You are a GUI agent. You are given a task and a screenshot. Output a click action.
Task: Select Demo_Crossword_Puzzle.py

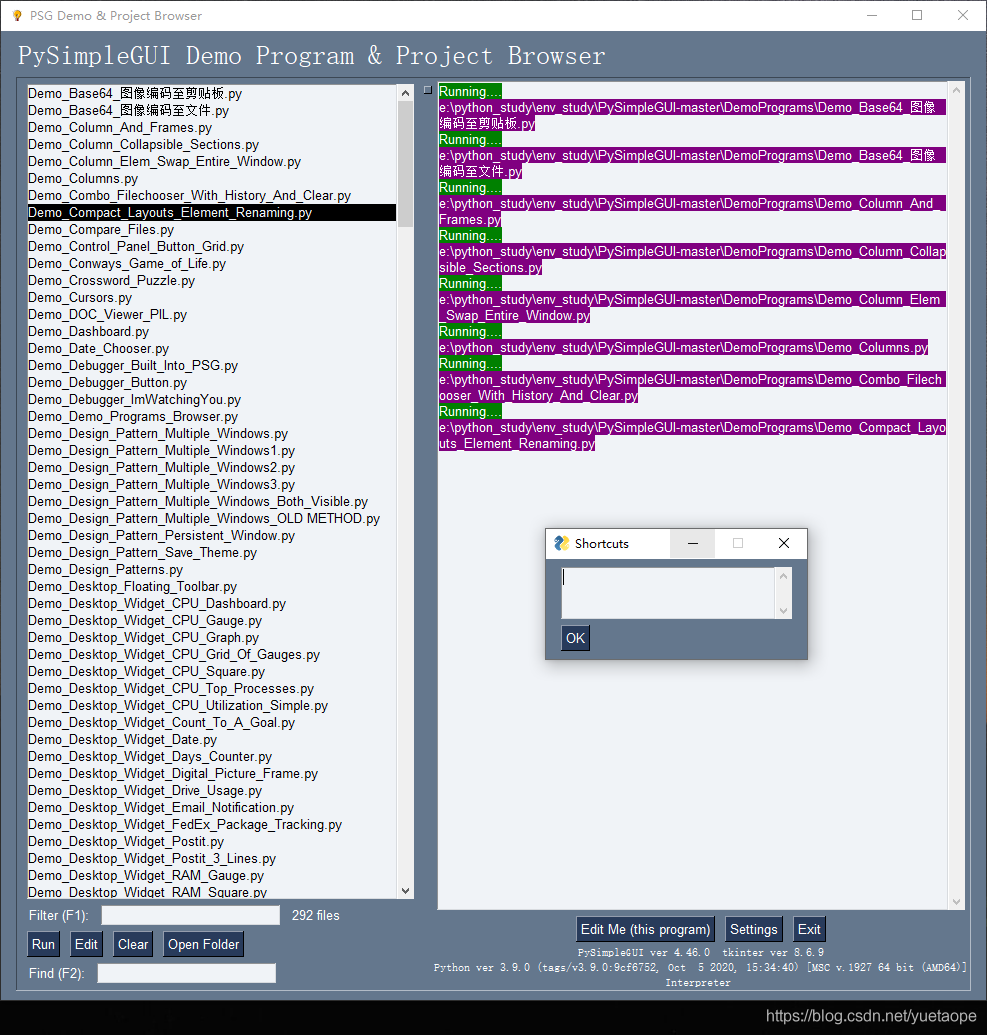(x=211, y=281)
